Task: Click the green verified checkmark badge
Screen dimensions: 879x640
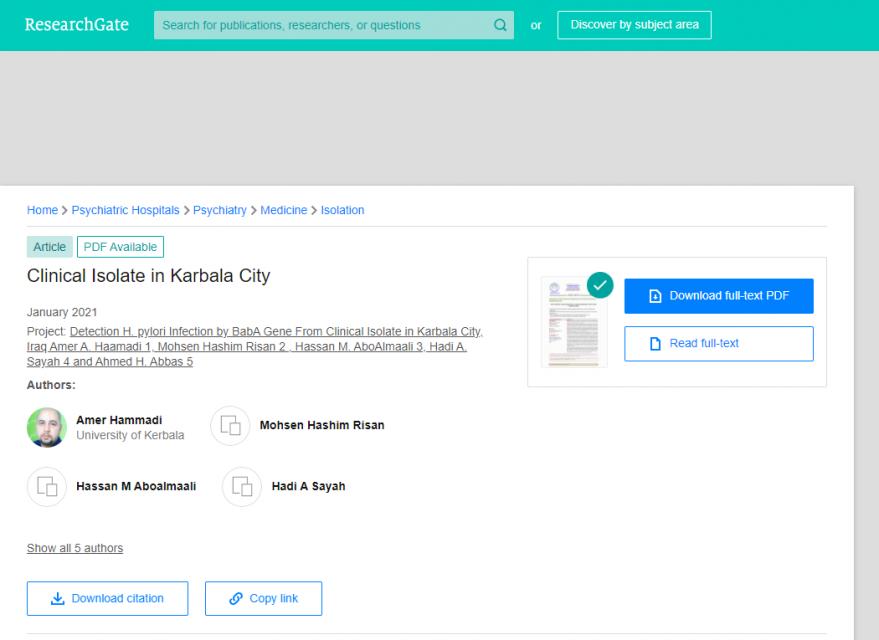Action: tap(600, 285)
